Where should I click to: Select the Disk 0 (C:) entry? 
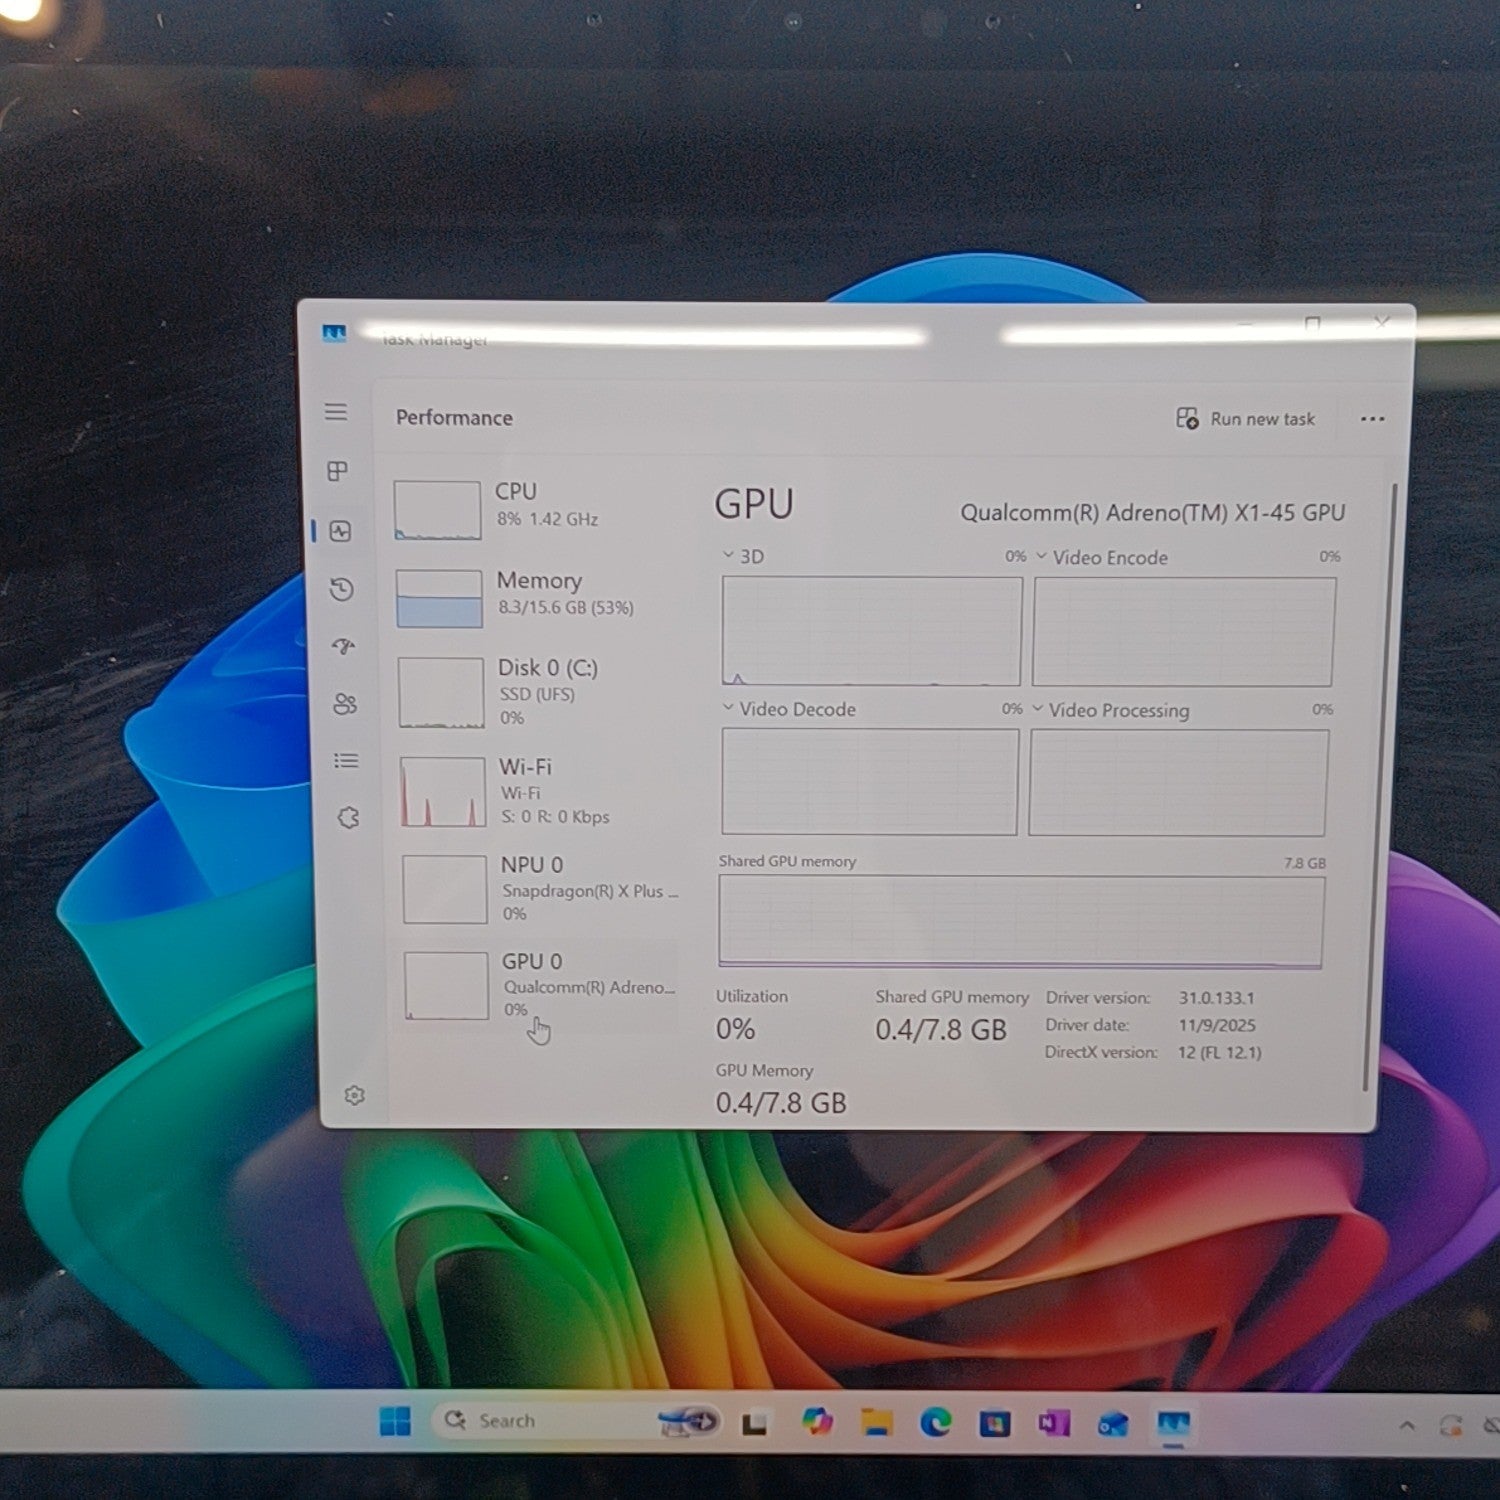(538, 691)
